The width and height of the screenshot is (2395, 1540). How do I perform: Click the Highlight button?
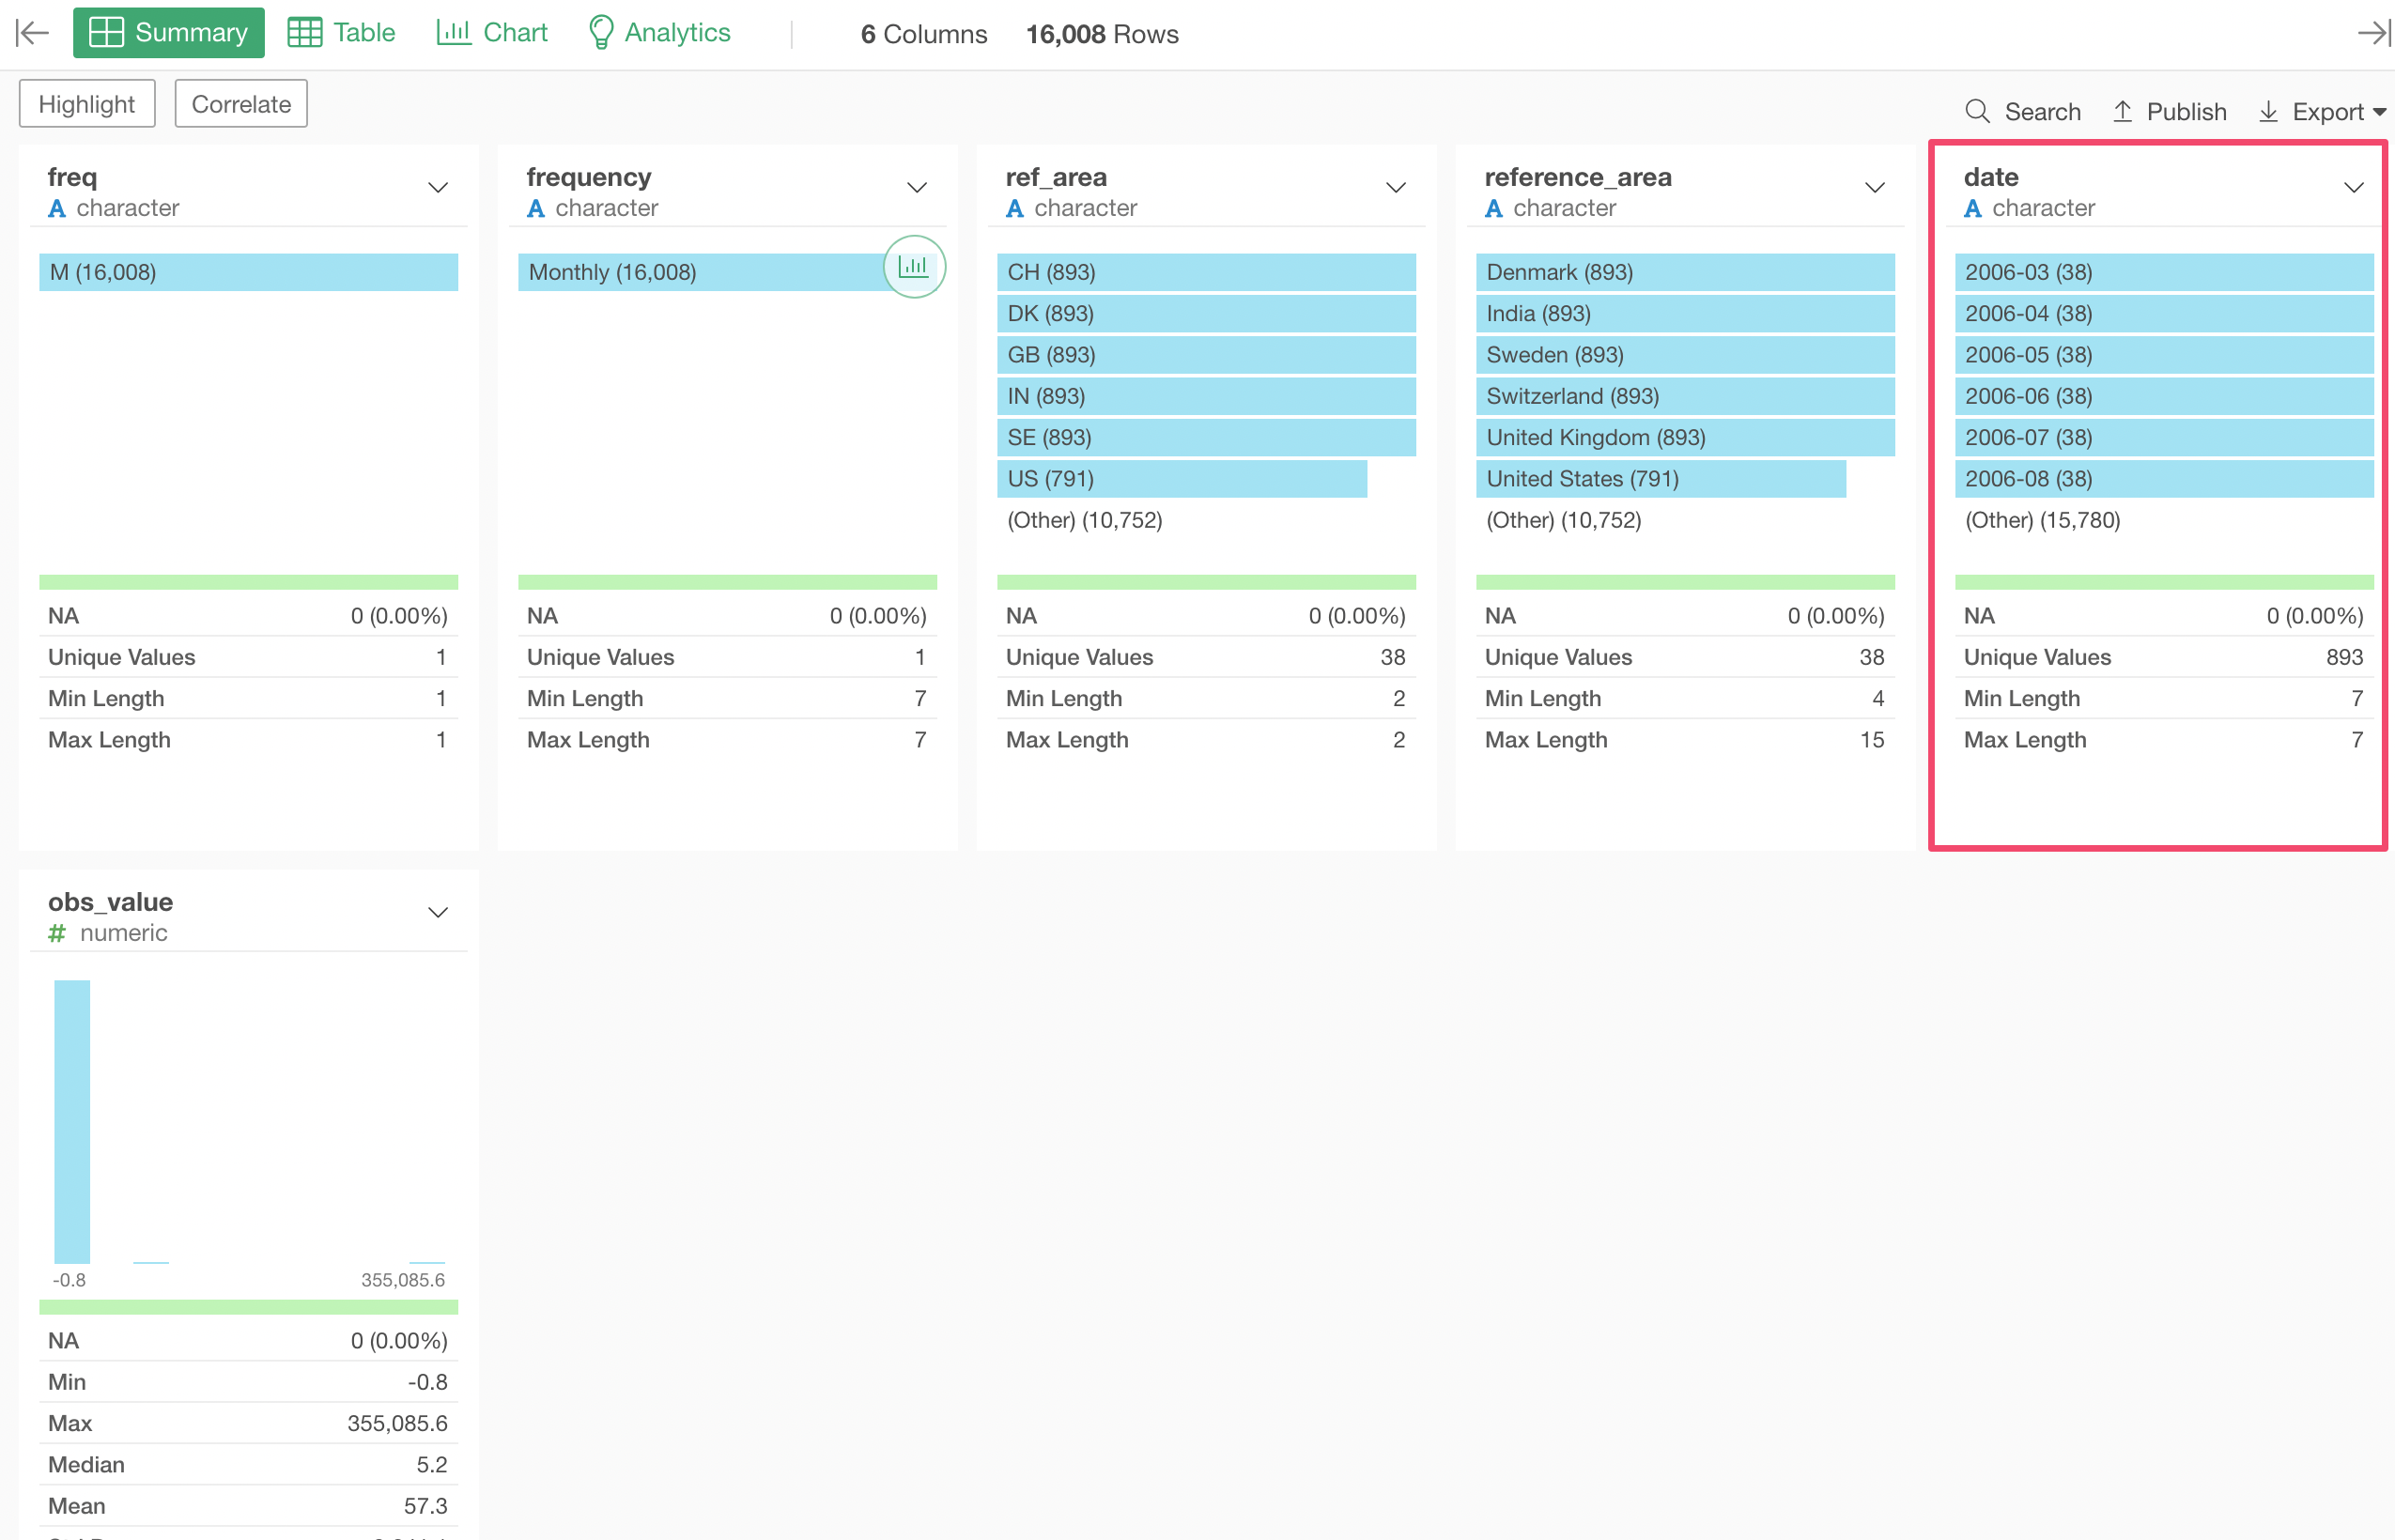(x=87, y=104)
